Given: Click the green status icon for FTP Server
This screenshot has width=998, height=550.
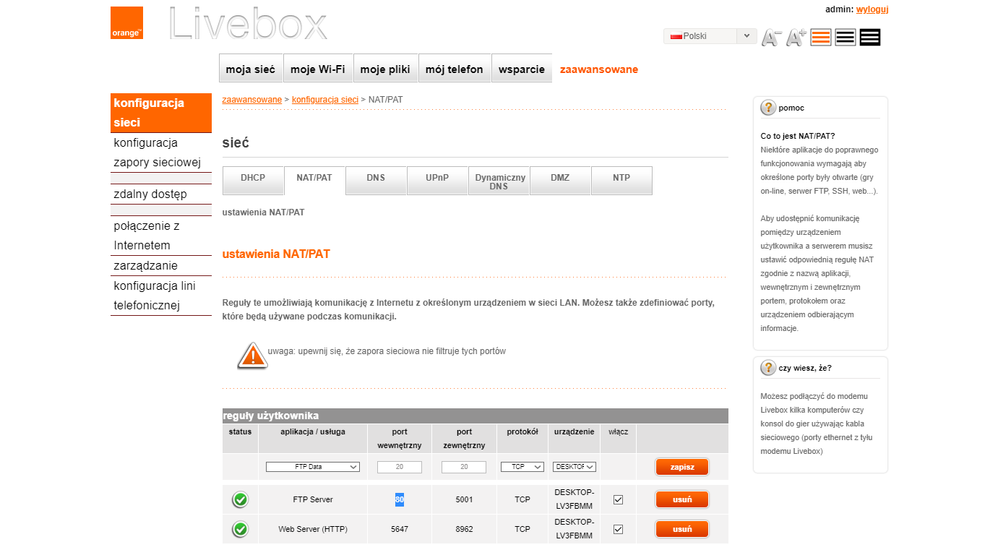Looking at the screenshot, I should (x=240, y=500).
